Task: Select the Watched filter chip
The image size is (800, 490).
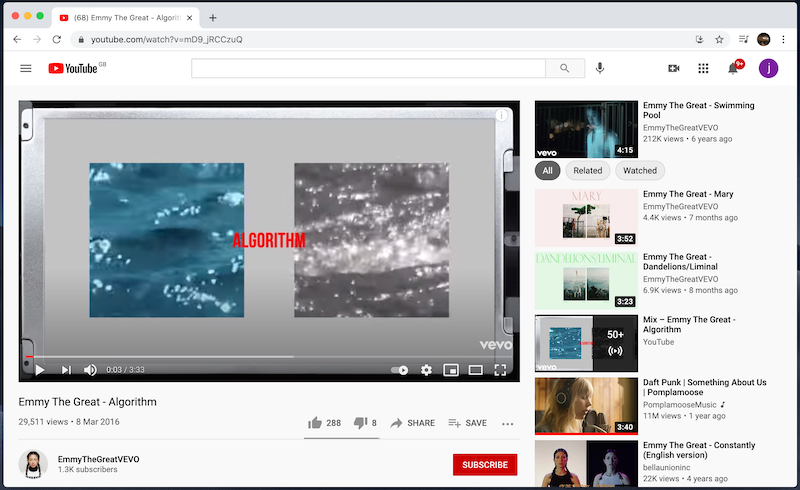Action: (x=640, y=171)
